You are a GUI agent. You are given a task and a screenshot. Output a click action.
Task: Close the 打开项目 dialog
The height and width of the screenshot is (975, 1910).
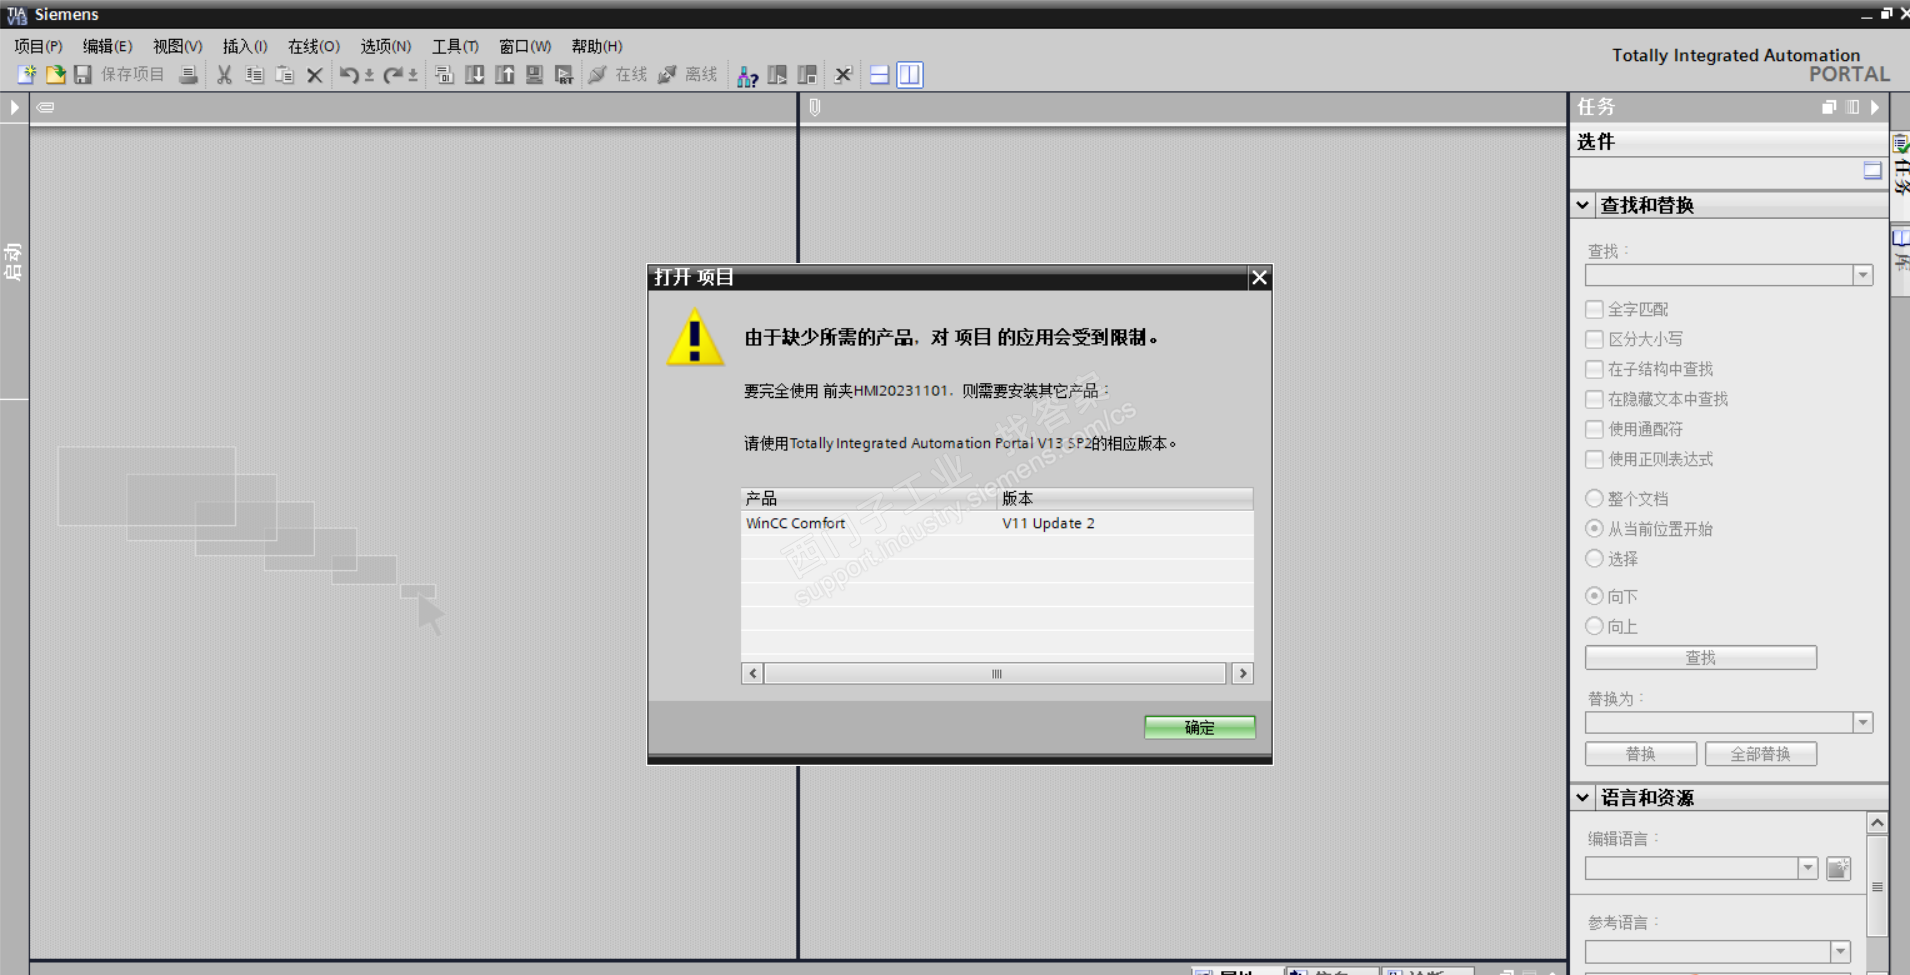pos(1260,278)
